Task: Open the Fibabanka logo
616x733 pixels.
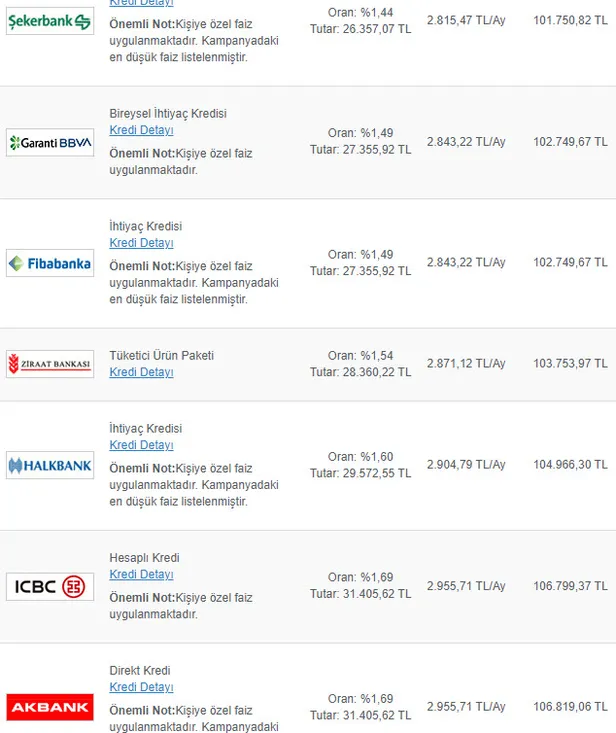Action: pyautogui.click(x=50, y=264)
